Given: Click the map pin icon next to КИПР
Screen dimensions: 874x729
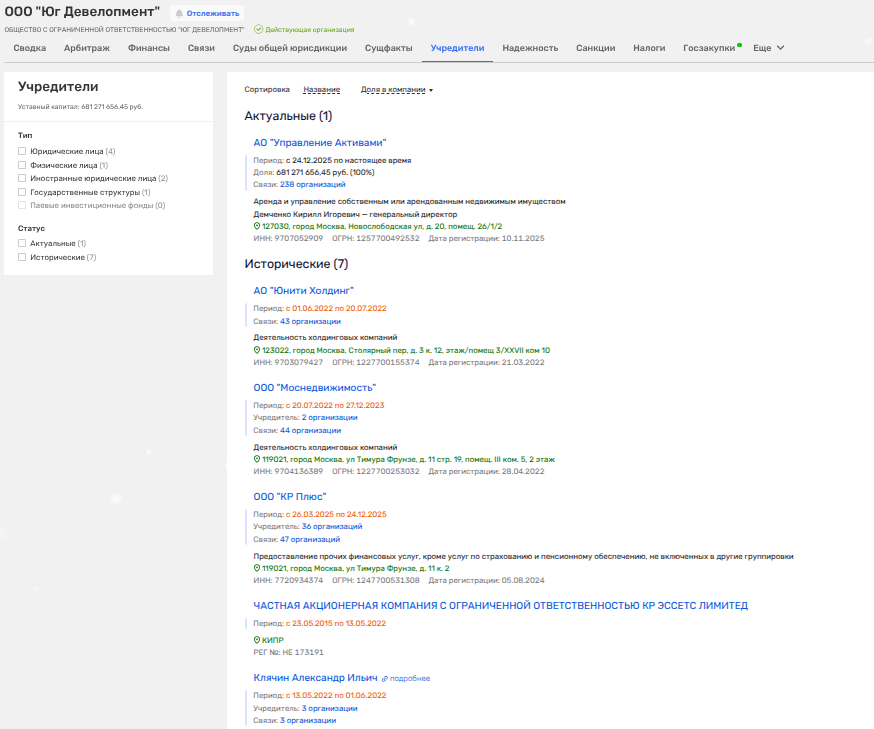Looking at the screenshot, I should 257,639.
